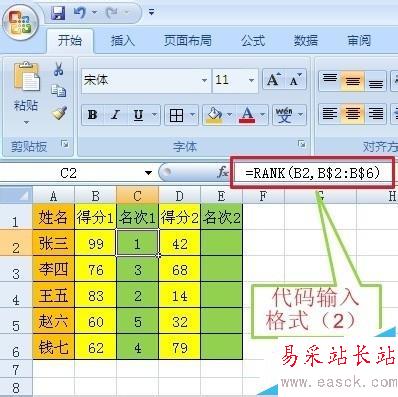The height and width of the screenshot is (397, 398).
Task: Open the fill color dropdown arrow
Action: 230,115
